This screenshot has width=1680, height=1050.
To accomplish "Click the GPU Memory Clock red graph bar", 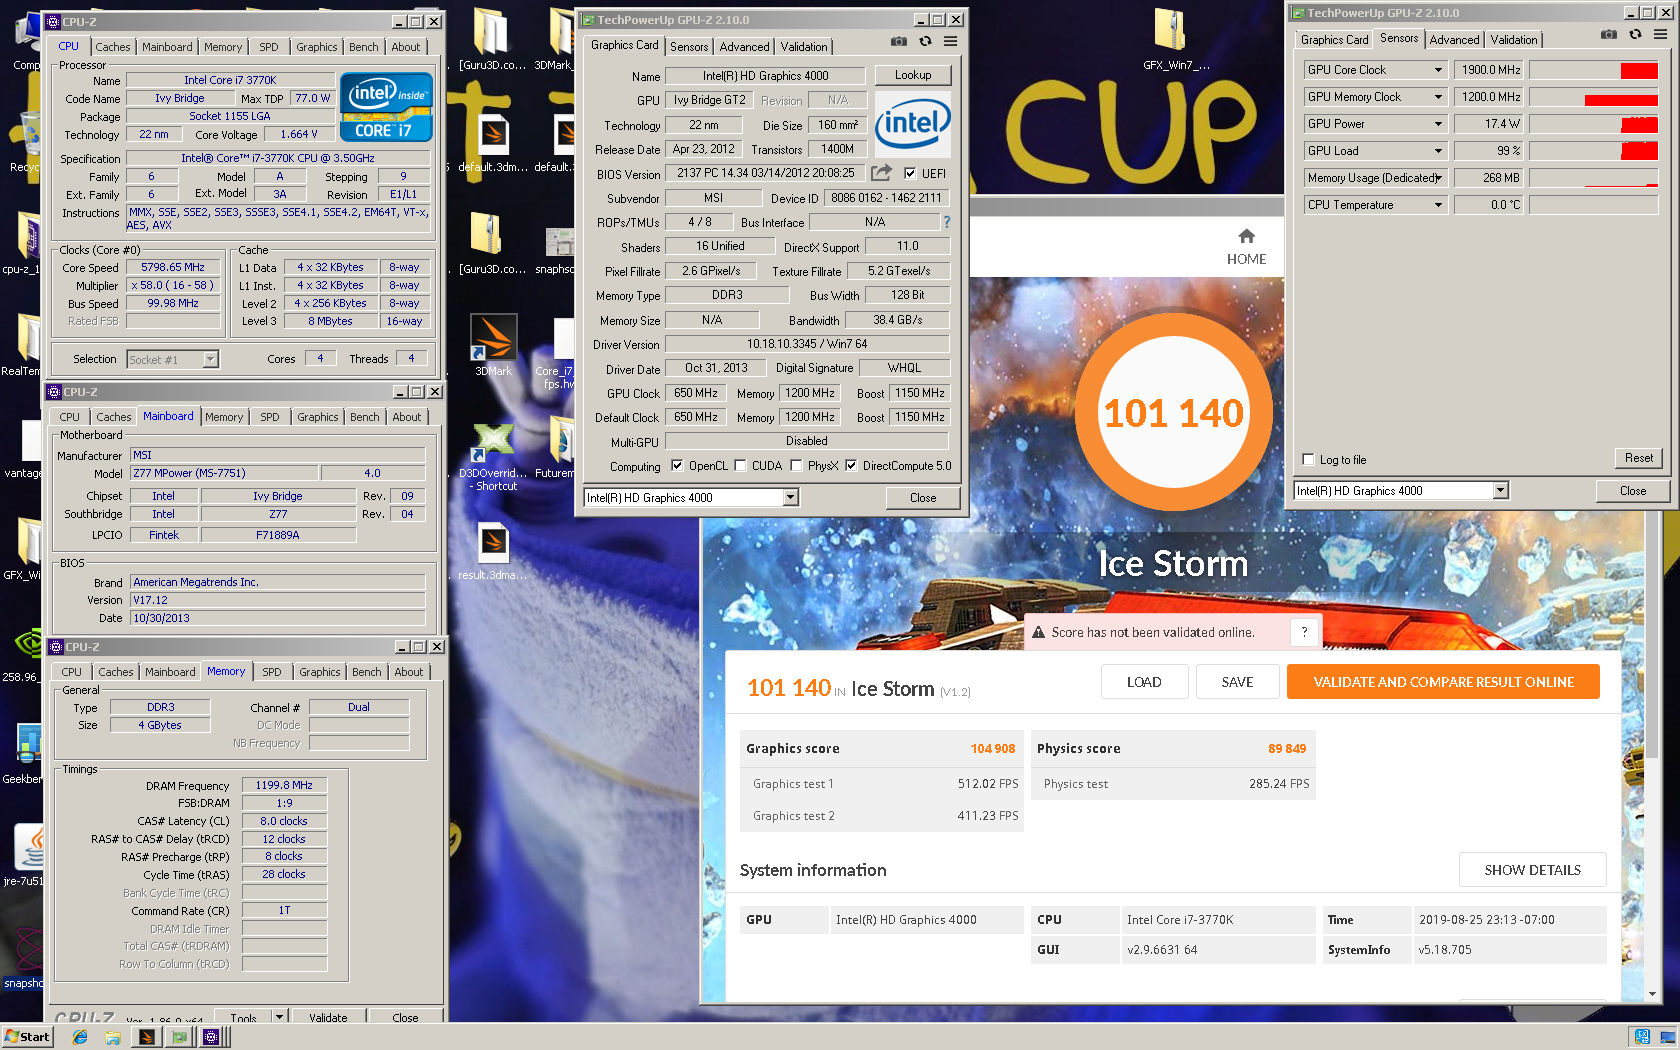I will pos(1621,100).
